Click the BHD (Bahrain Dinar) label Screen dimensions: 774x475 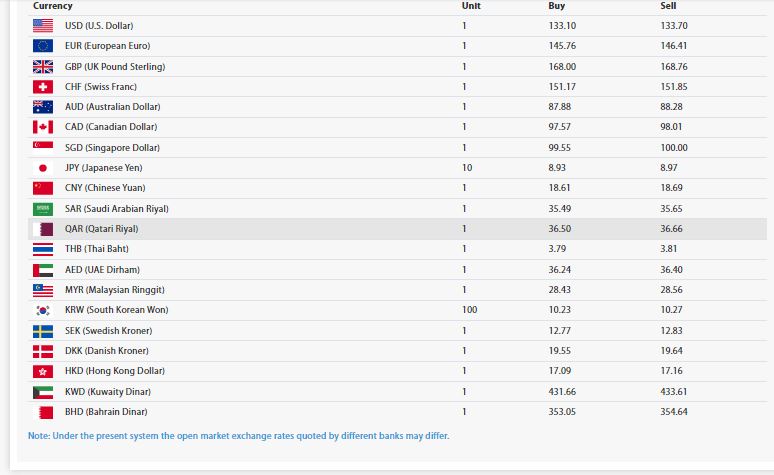tap(103, 411)
